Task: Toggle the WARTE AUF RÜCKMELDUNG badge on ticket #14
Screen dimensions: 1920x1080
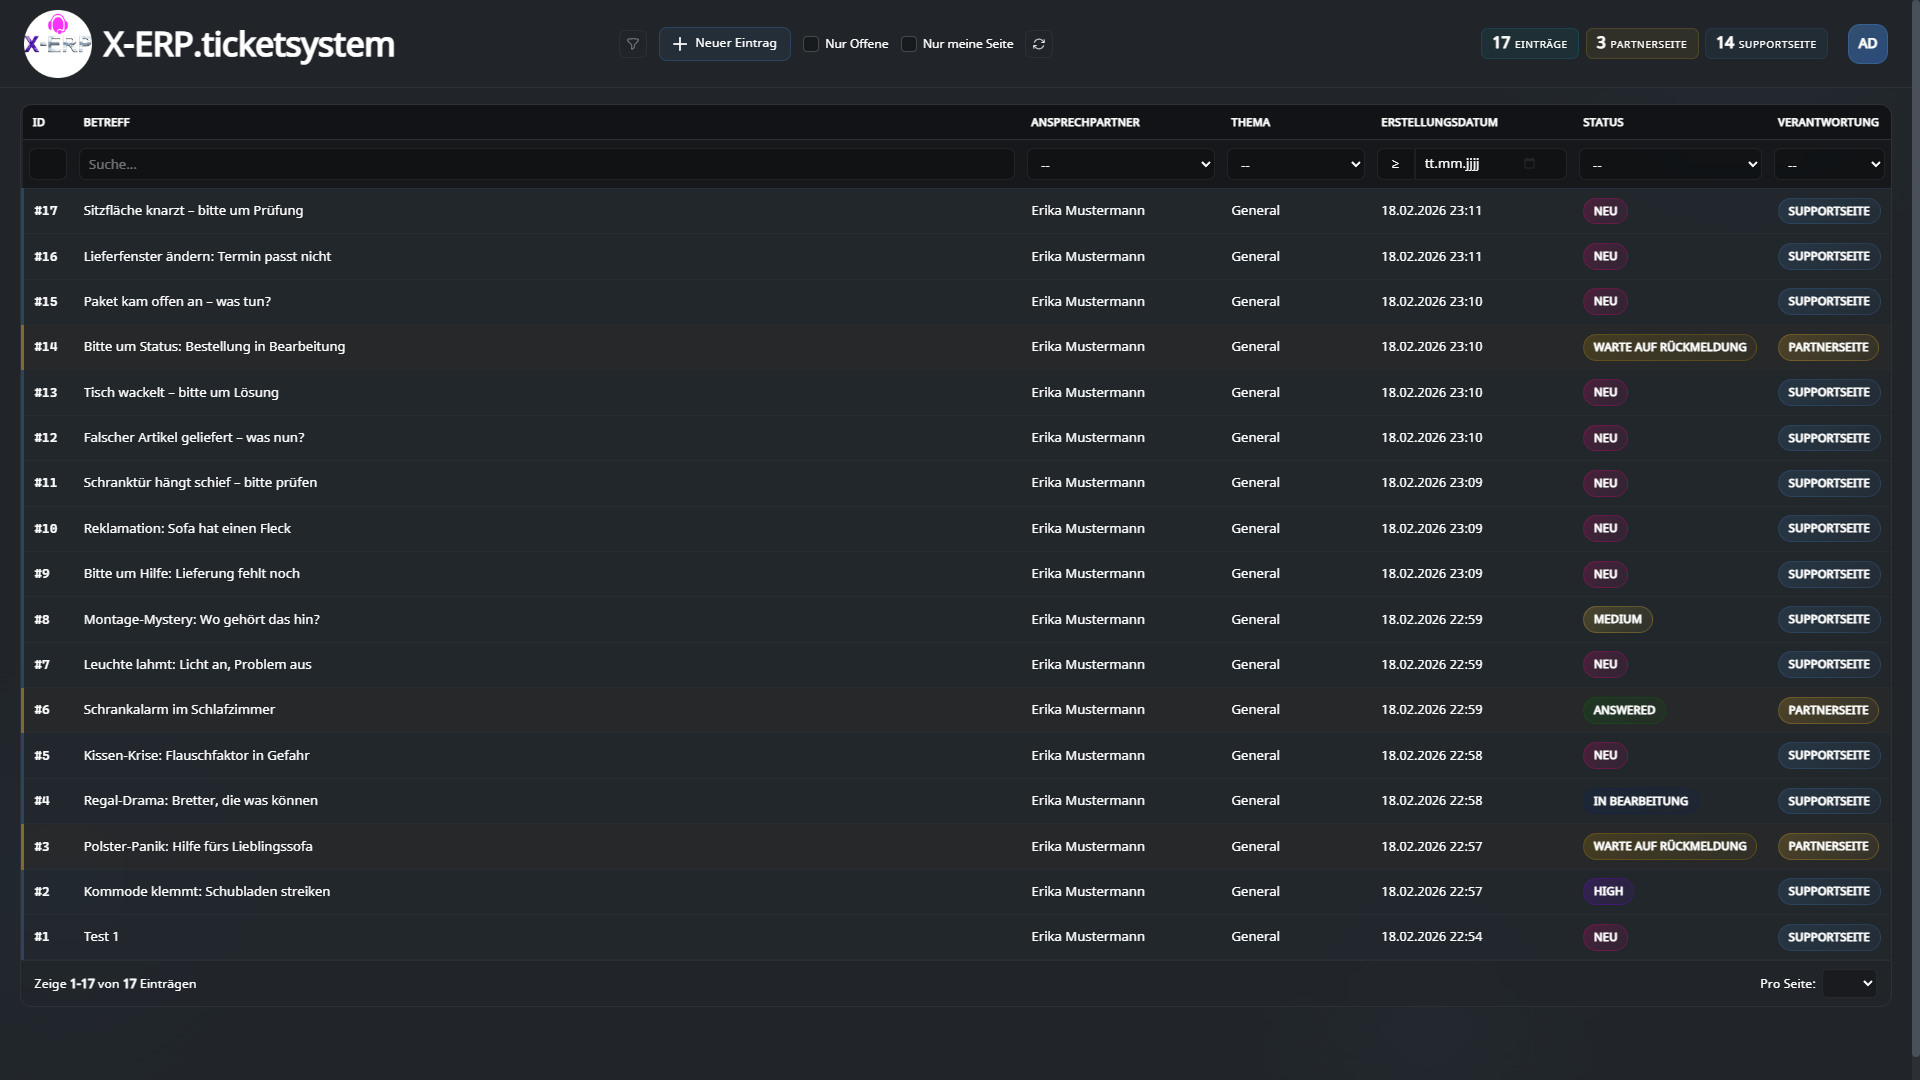Action: (x=1668, y=347)
